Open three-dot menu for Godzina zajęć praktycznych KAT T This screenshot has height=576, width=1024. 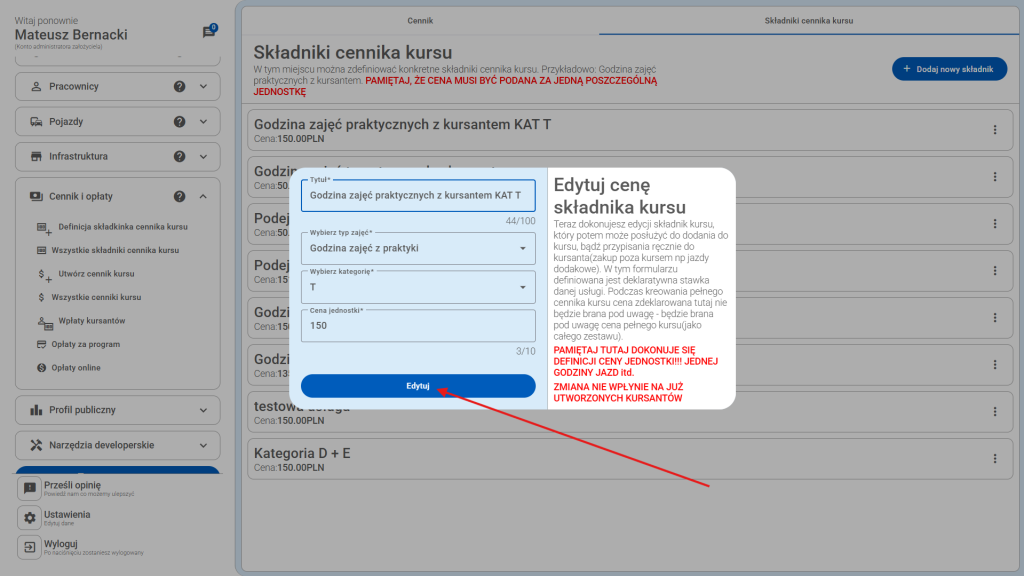click(x=994, y=130)
